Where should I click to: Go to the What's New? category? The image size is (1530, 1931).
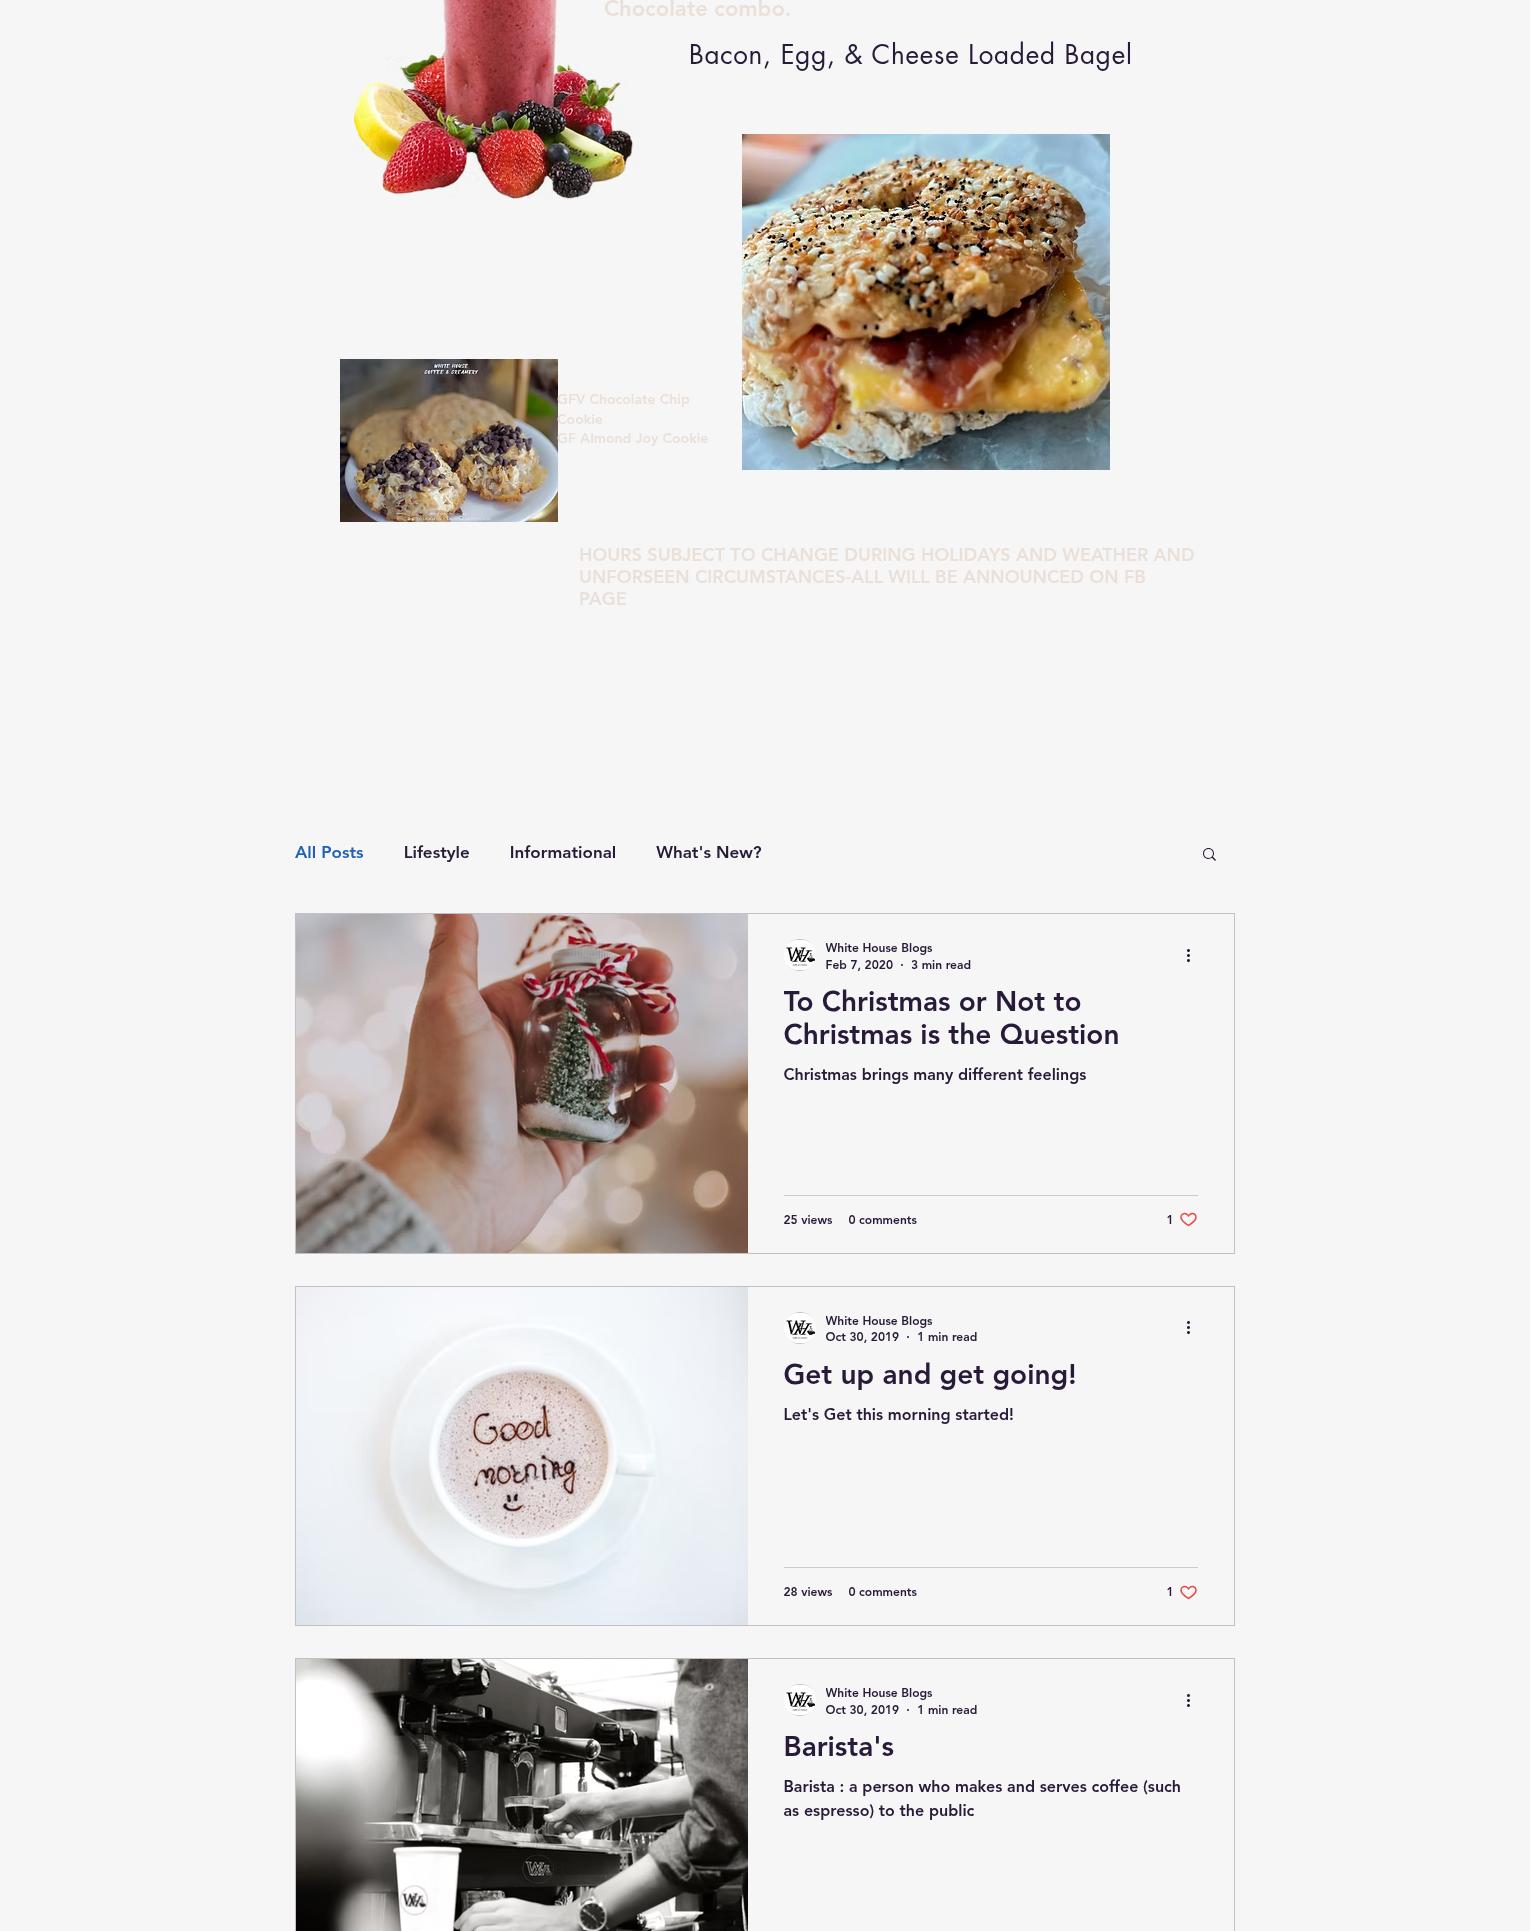pos(708,853)
